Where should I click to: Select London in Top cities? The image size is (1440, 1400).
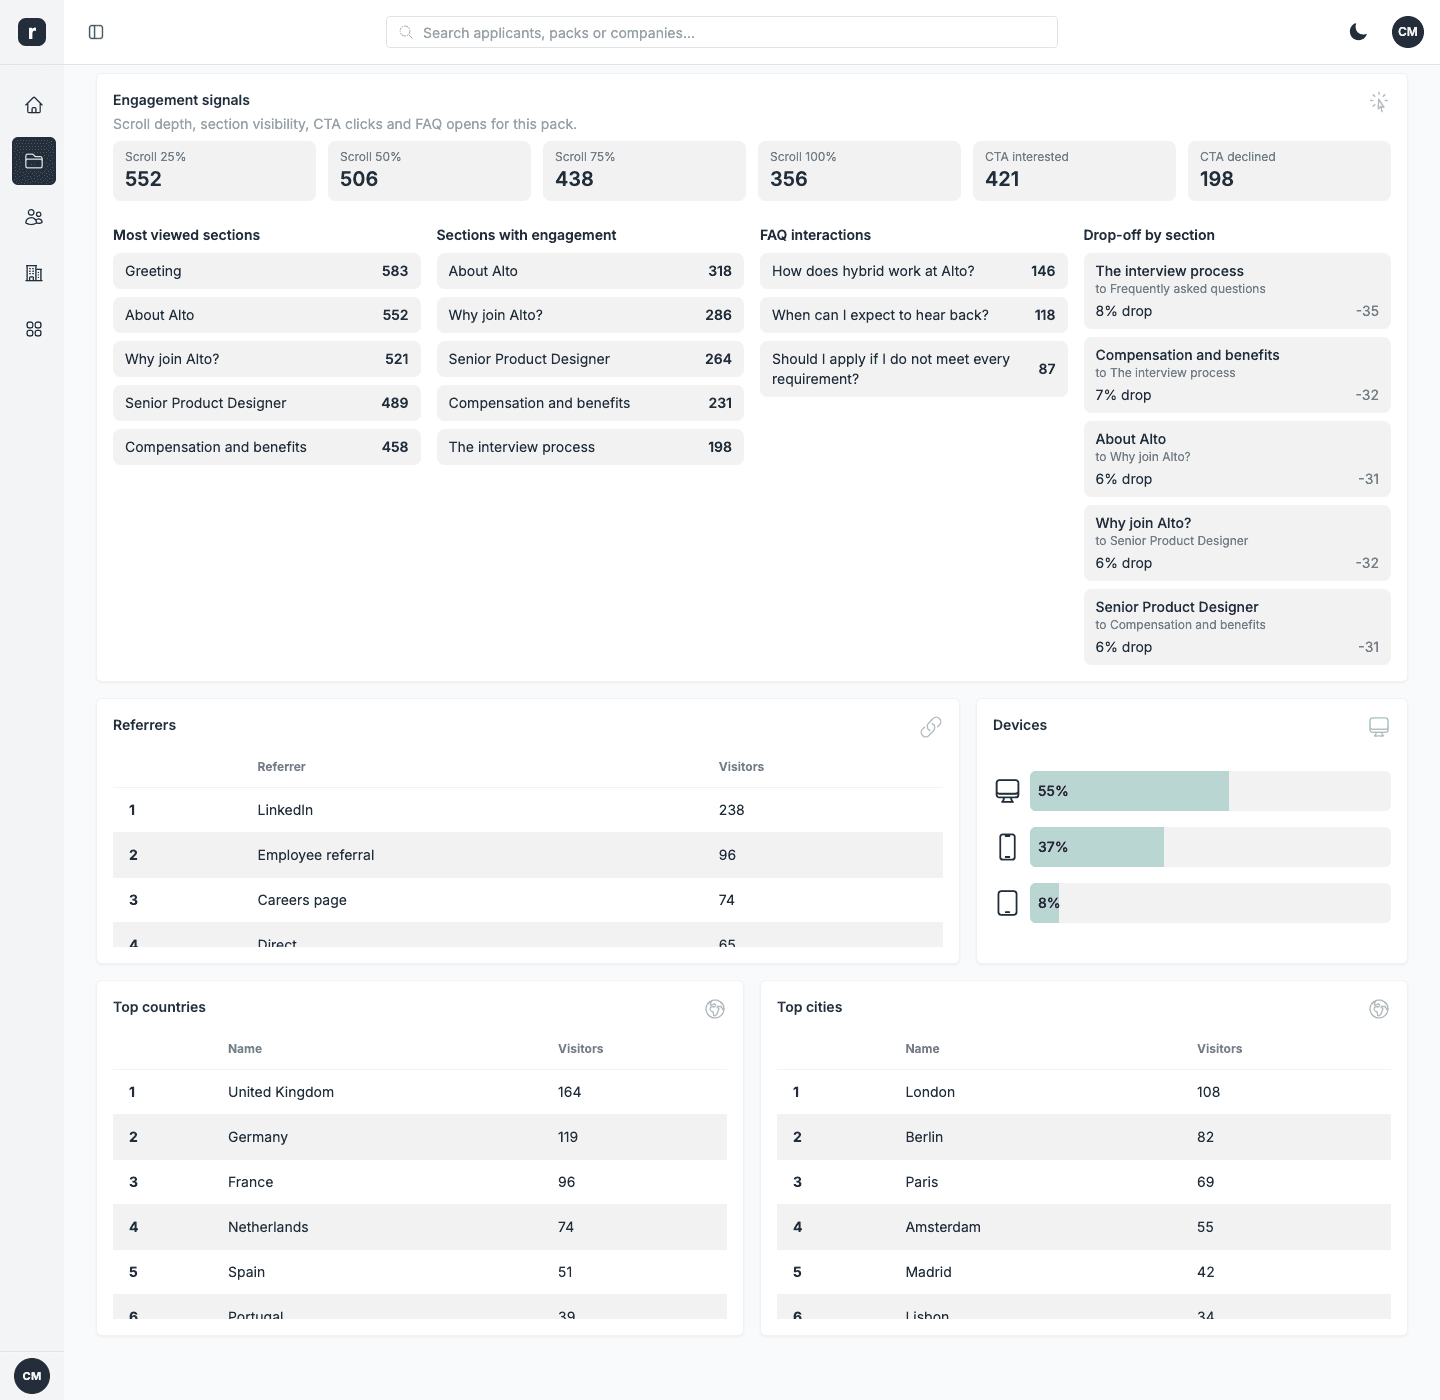(x=1084, y=1092)
